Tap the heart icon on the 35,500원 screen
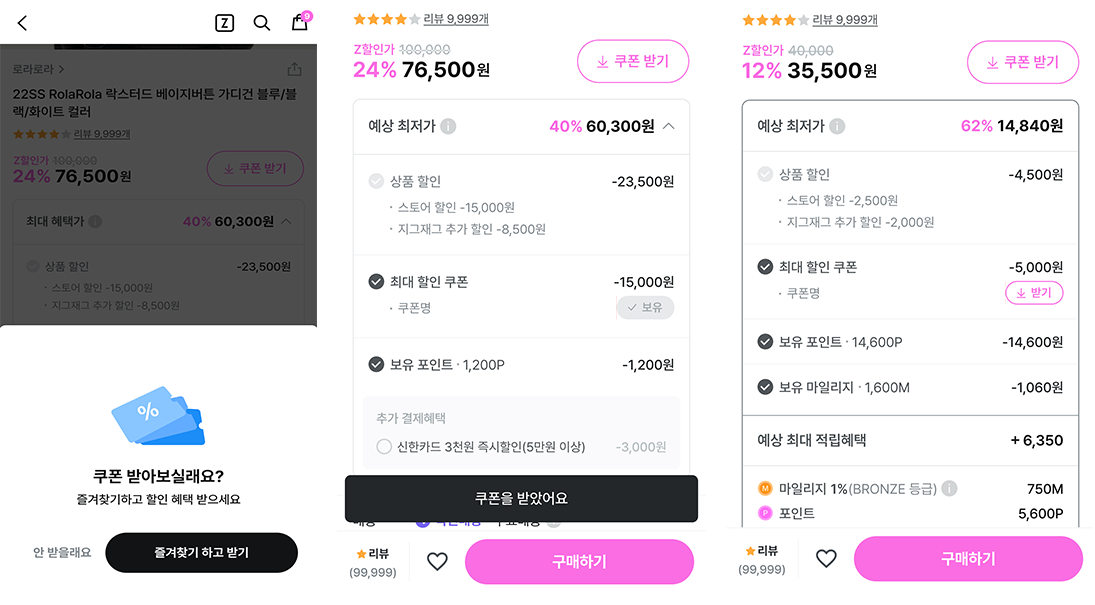The image size is (1095, 605). click(x=826, y=559)
